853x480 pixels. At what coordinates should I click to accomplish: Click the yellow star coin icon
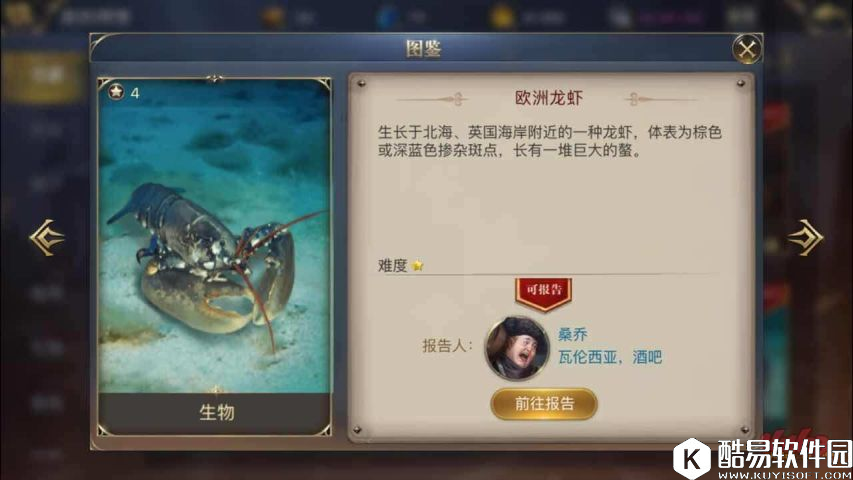(502, 17)
